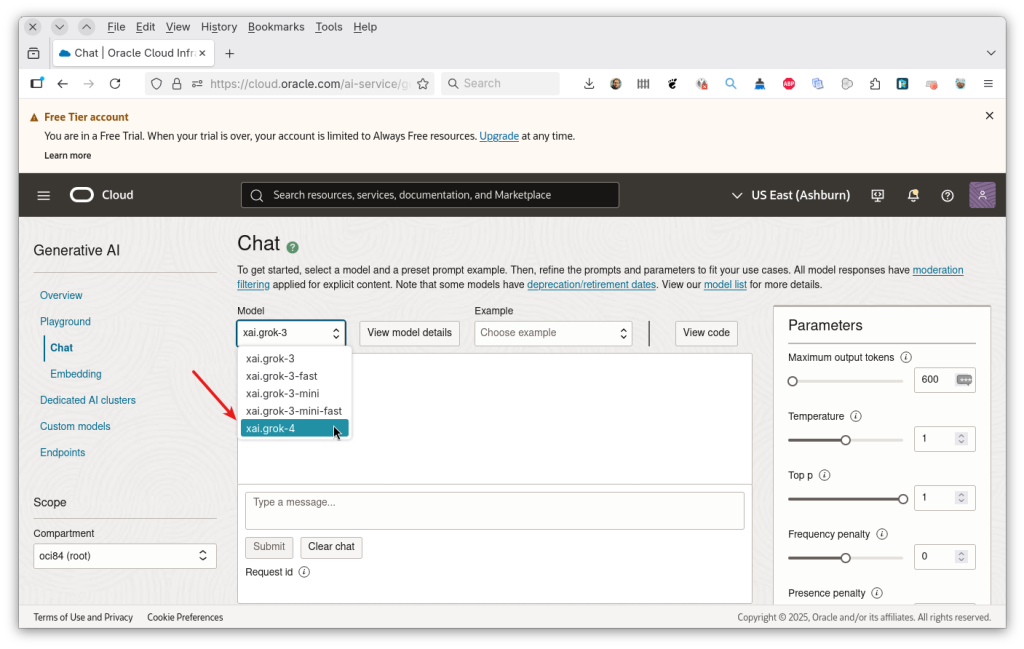Show info for Temperature parameter
The width and height of the screenshot is (1024, 649).
click(x=856, y=416)
